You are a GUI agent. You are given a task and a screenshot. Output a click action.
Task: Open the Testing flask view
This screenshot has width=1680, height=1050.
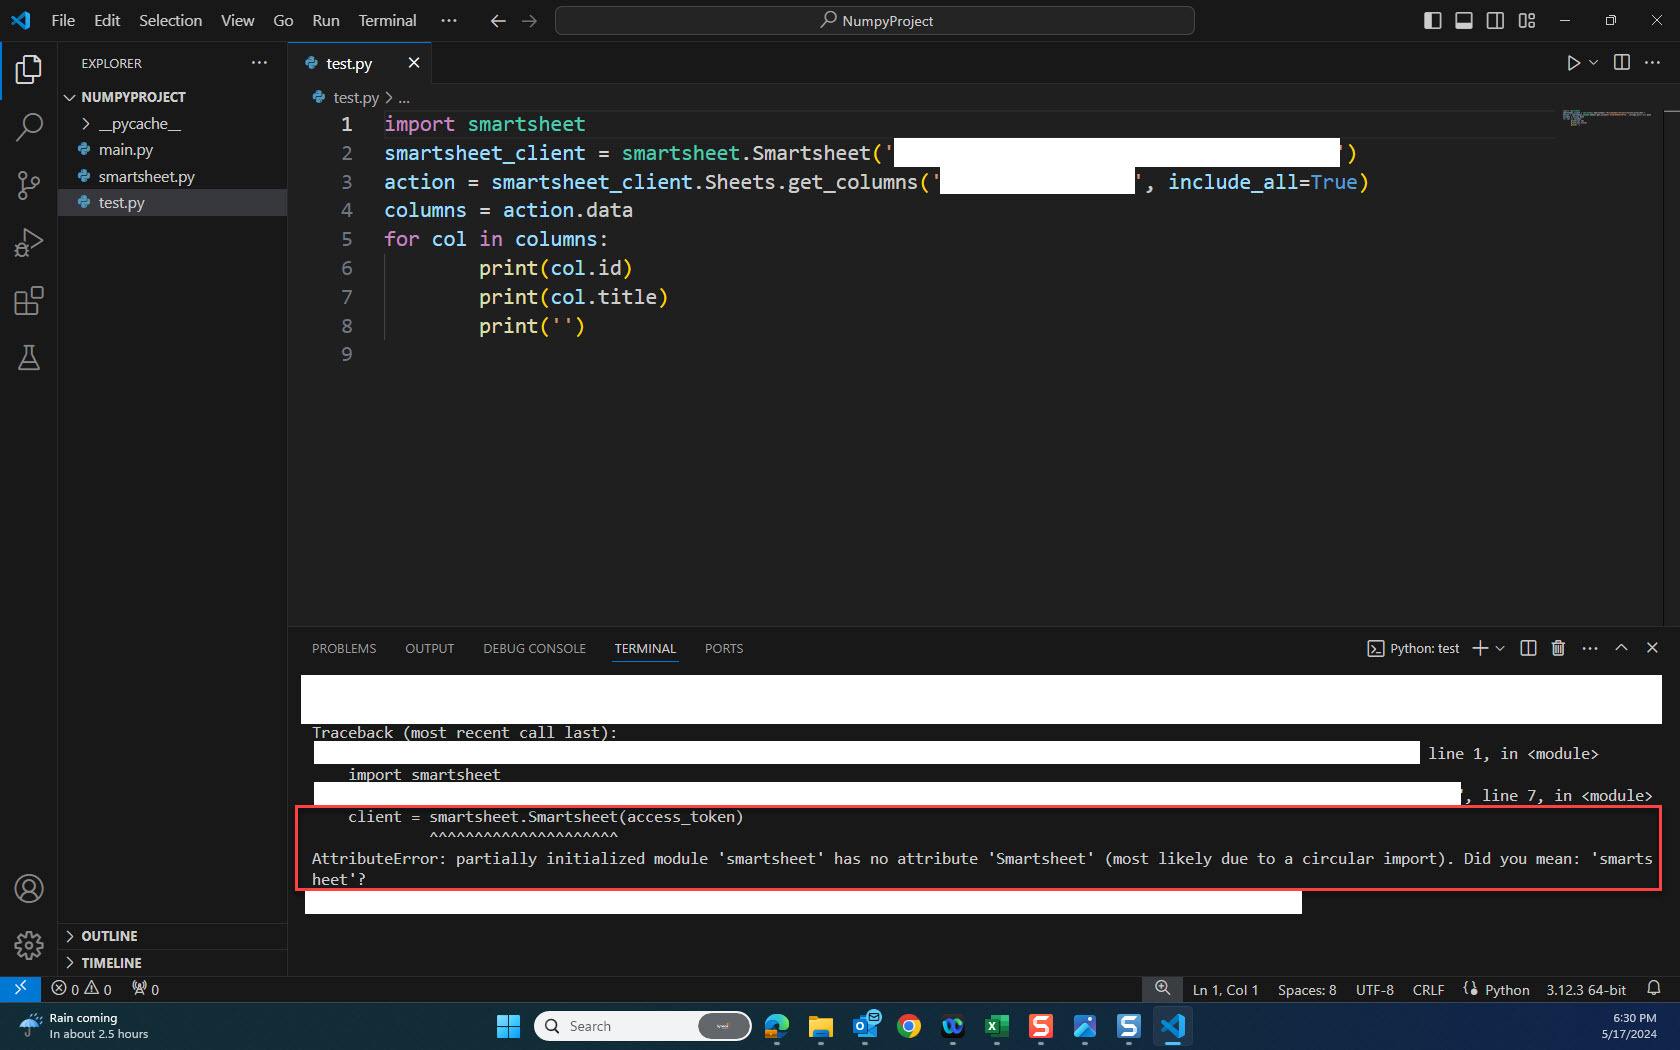coord(29,358)
